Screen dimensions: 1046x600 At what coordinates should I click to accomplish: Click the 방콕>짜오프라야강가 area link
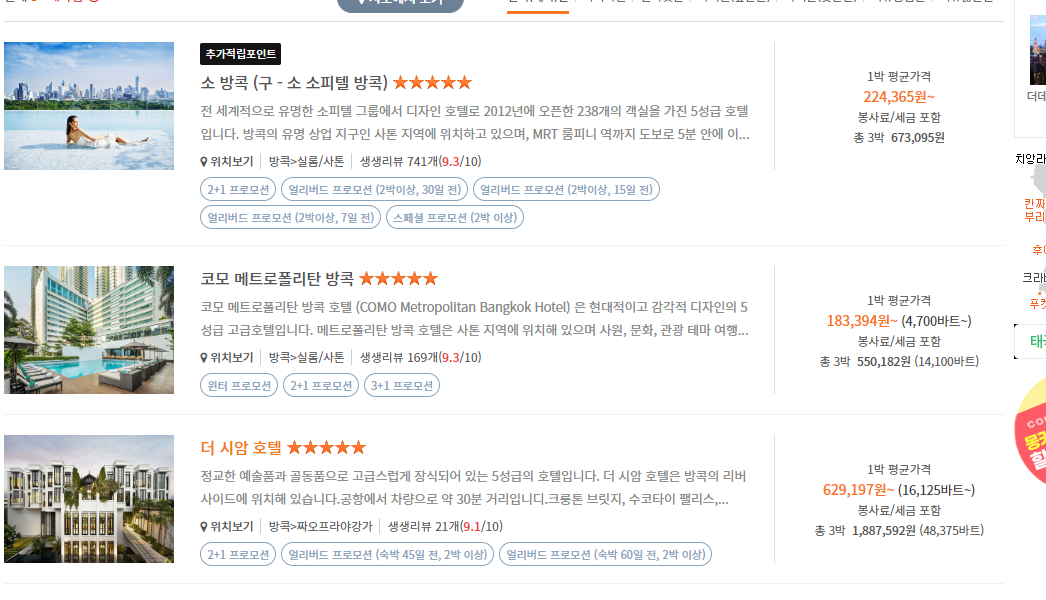click(320, 527)
